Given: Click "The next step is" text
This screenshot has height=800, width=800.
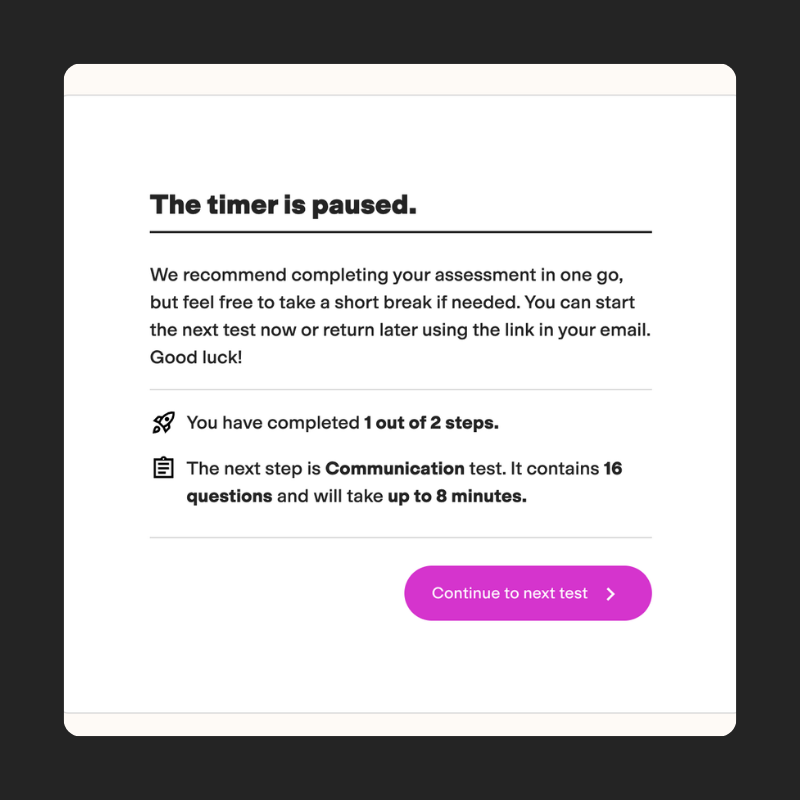Looking at the screenshot, I should [254, 468].
